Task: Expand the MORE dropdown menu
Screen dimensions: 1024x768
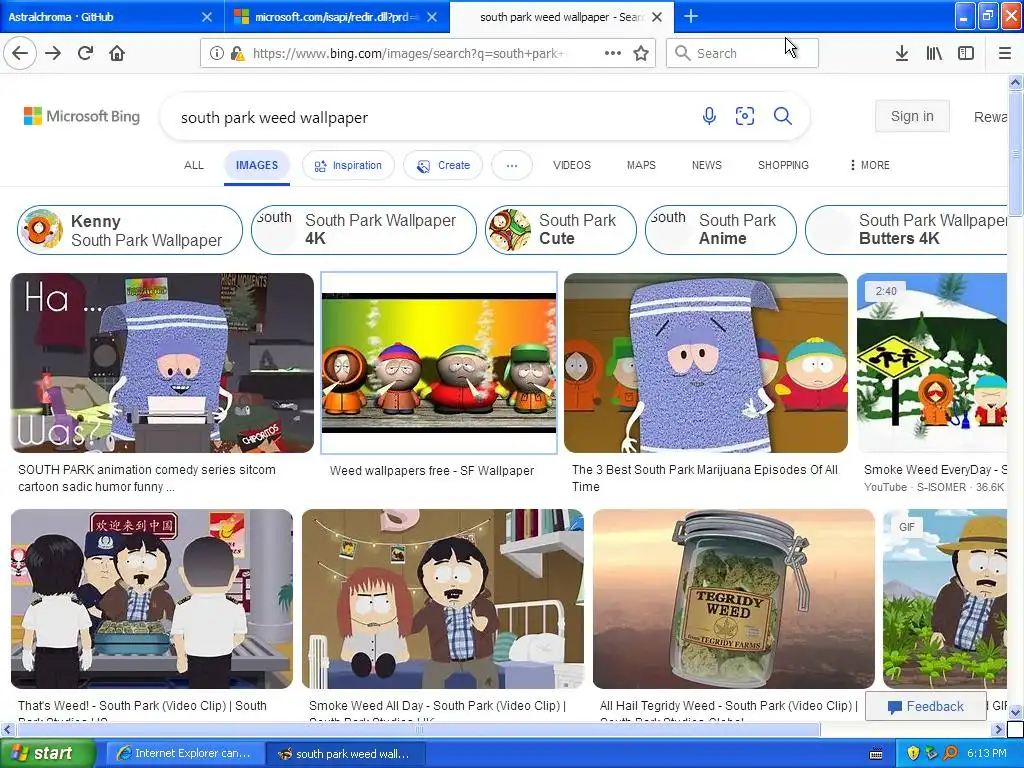Action: point(870,165)
